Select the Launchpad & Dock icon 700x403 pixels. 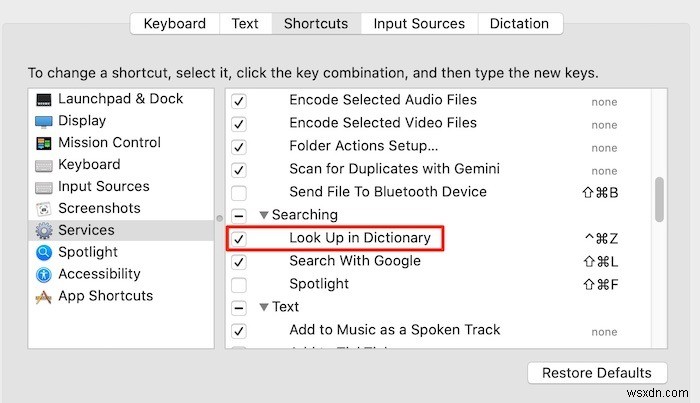(x=44, y=99)
